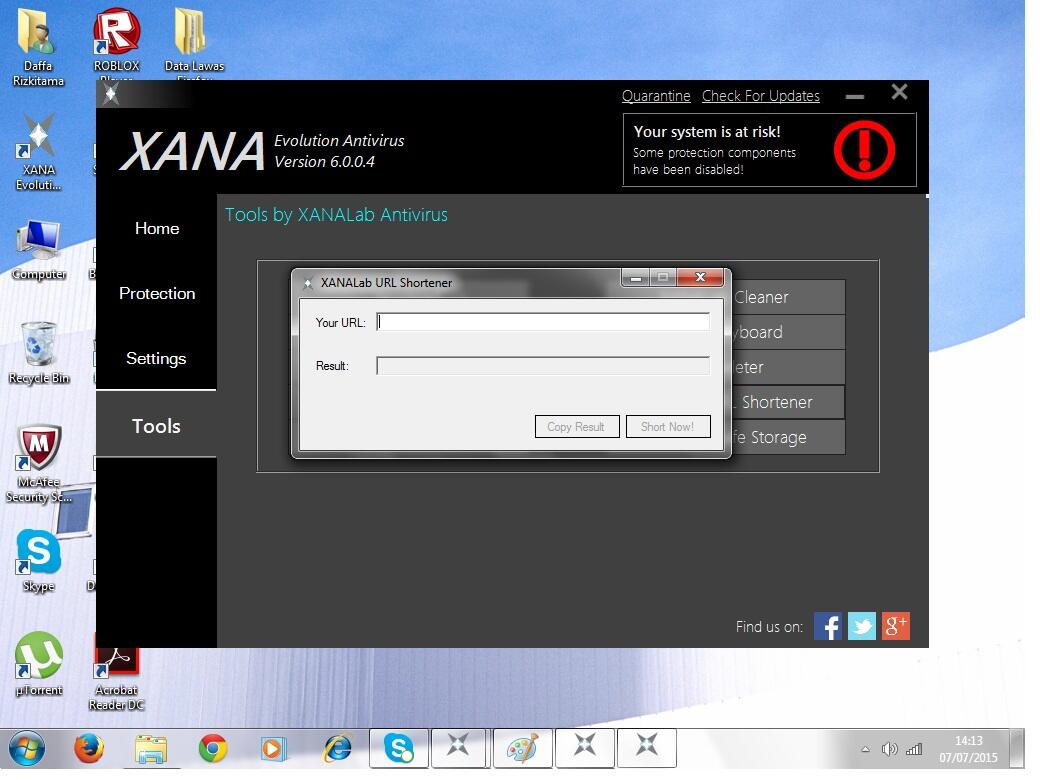Open Windows Media Player taskbar icon
Screen dimensions: 1040x780
pyautogui.click(x=273, y=749)
